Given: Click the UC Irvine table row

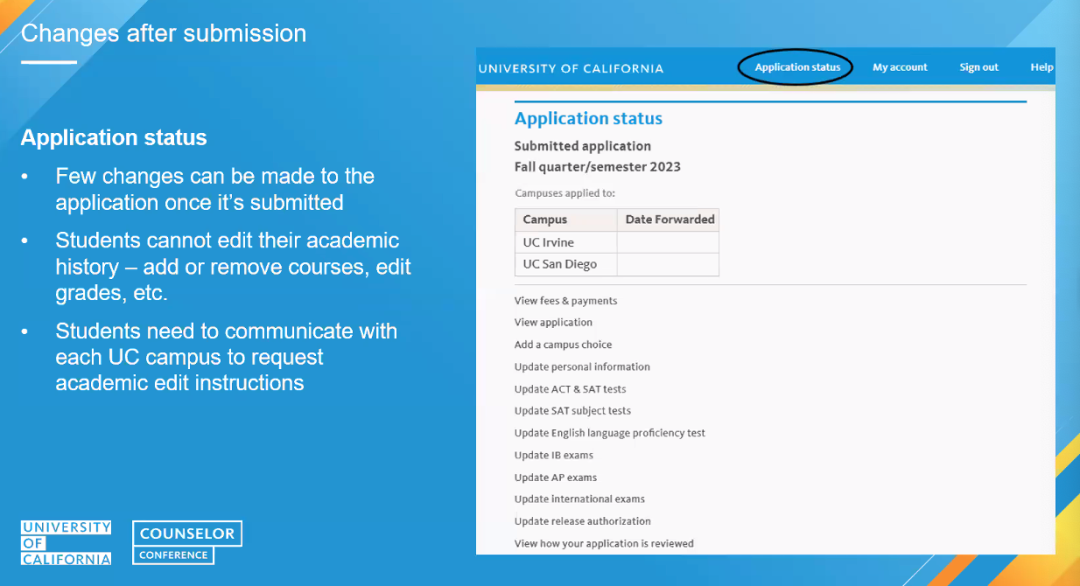Looking at the screenshot, I should tap(616, 242).
